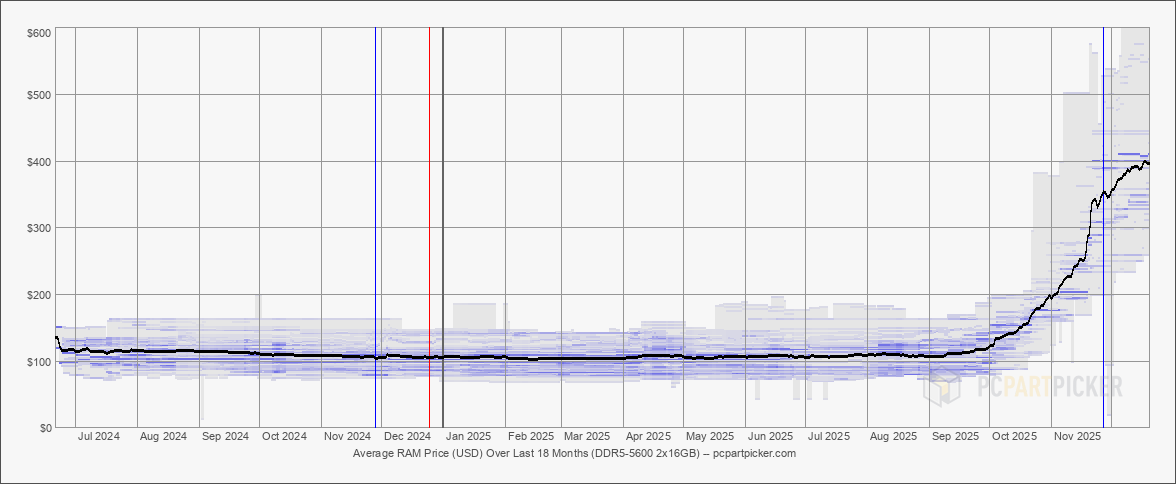Click the Nov 2024 axis label

(347, 437)
